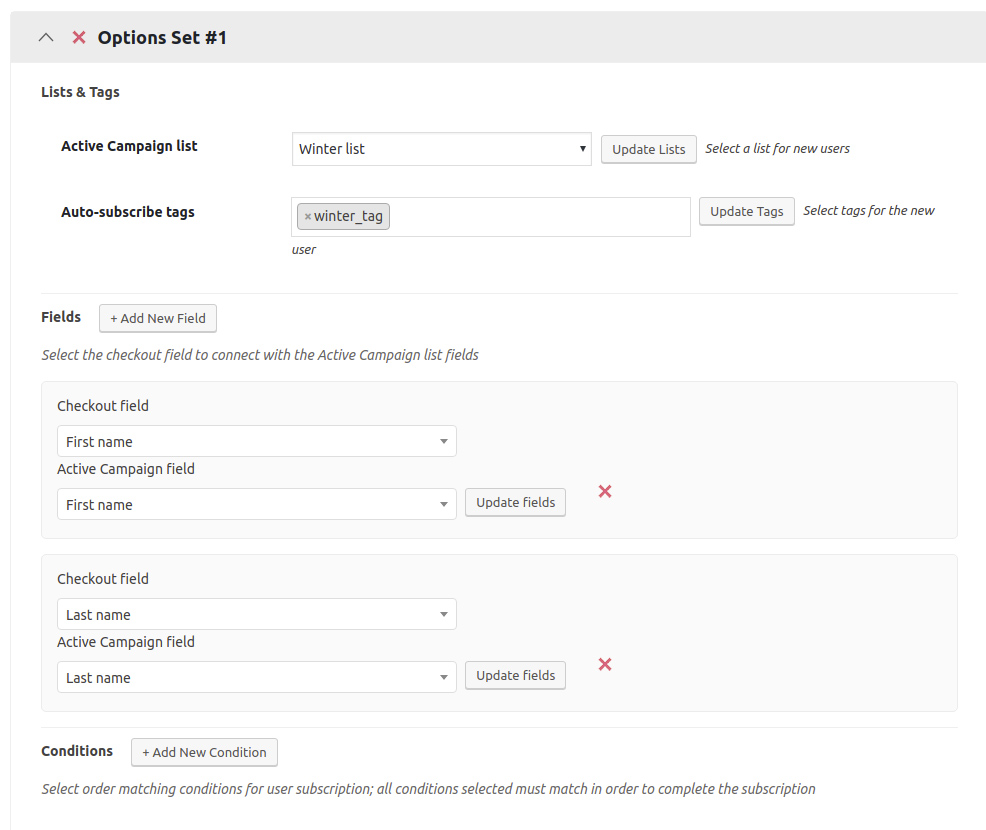
Task: Delete the First name field mapping
Action: 605,491
